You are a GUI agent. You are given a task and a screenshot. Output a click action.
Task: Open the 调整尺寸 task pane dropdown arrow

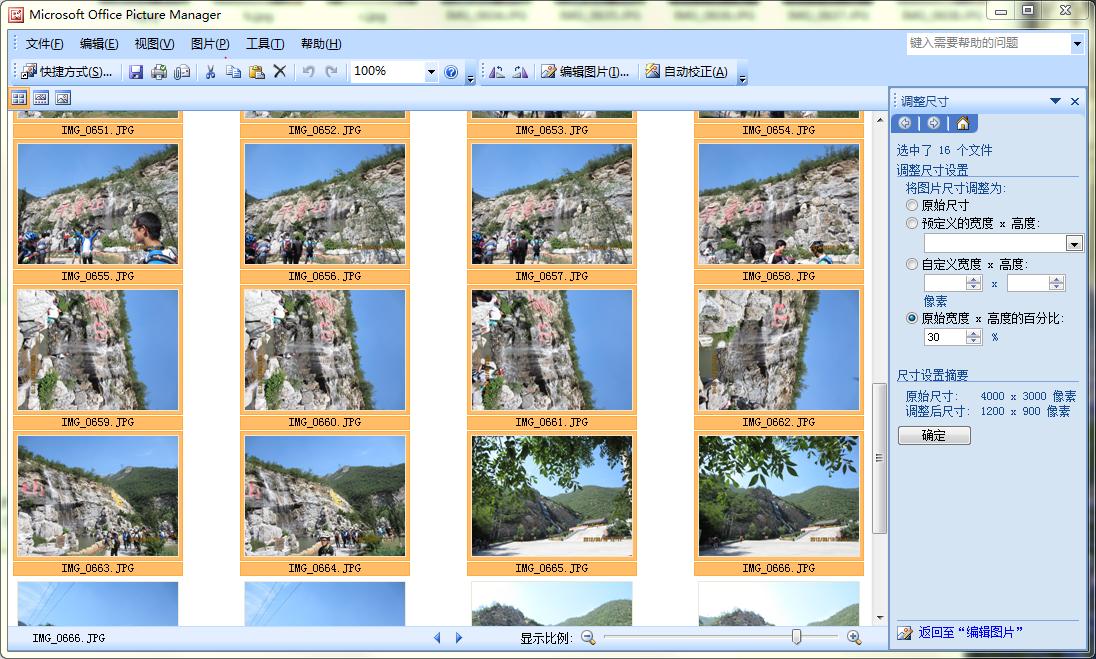tap(1055, 101)
